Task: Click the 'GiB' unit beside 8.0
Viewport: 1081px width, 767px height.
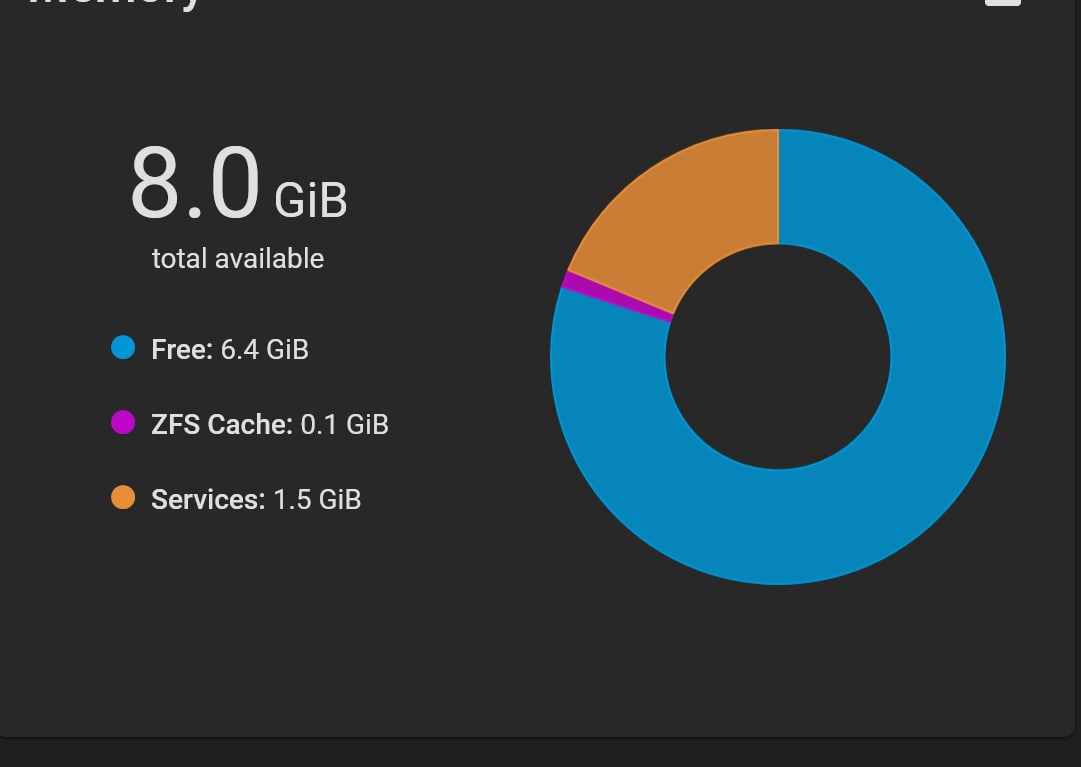Action: 311,201
